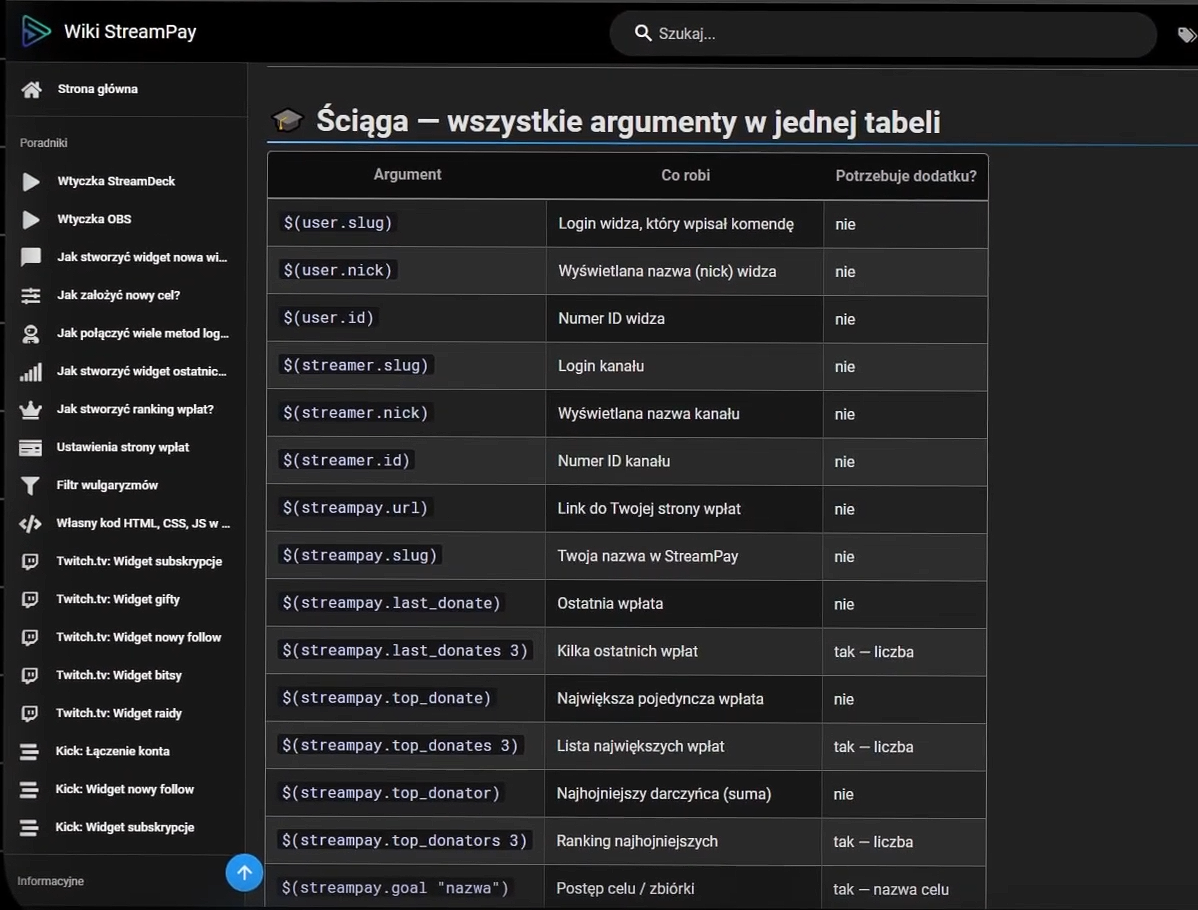Screen dimensions: 1198x910
Task: Click crown icon beside ranking wpłat
Action: tap(31, 410)
